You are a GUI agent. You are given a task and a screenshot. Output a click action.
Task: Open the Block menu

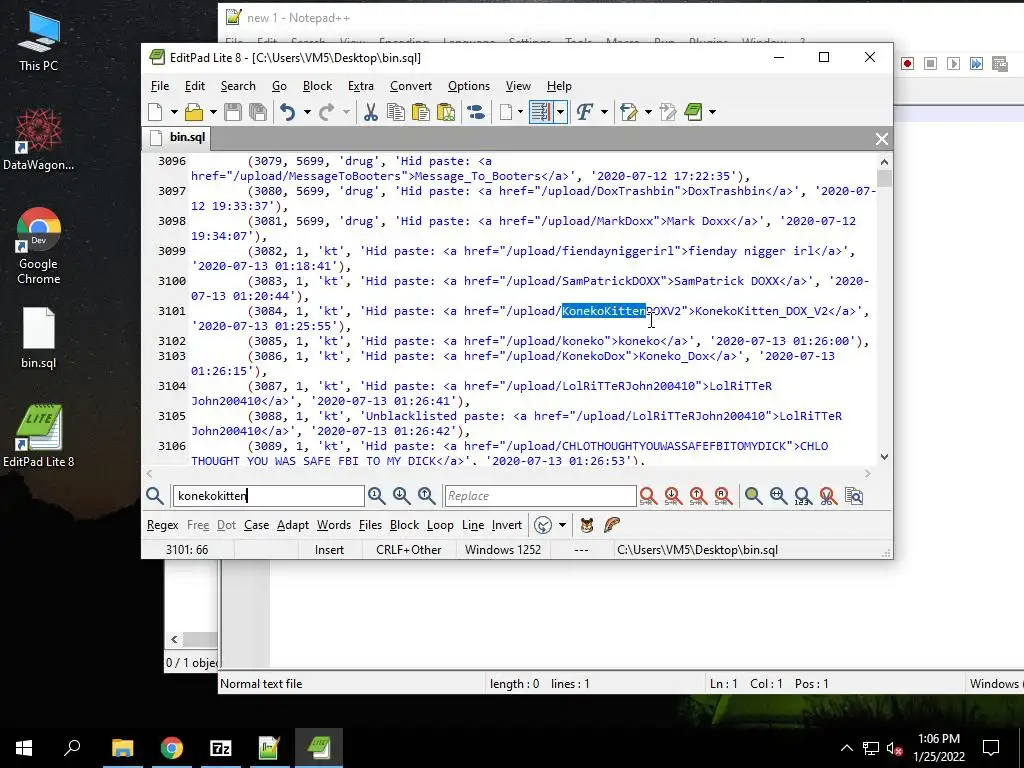(317, 86)
